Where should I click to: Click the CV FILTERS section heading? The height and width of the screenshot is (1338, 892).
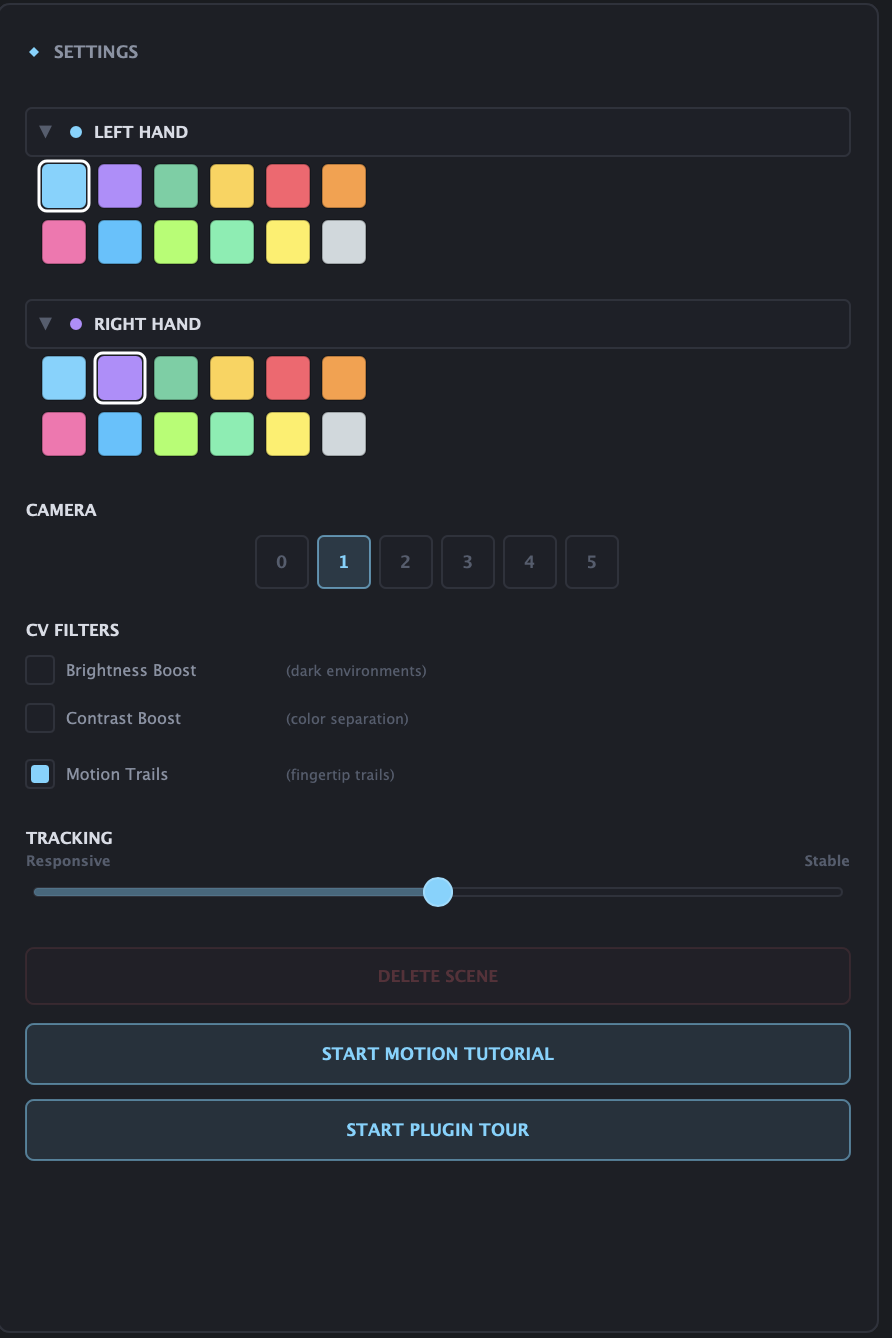coord(72,630)
